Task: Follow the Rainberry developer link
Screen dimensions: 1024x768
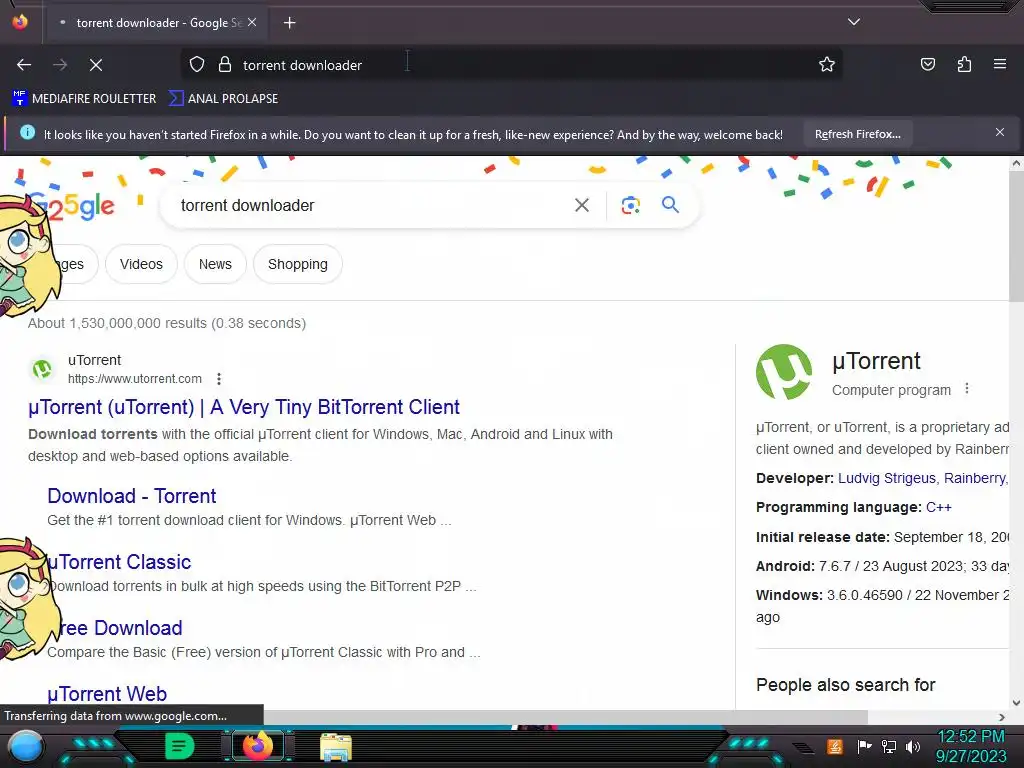Action: [x=976, y=478]
